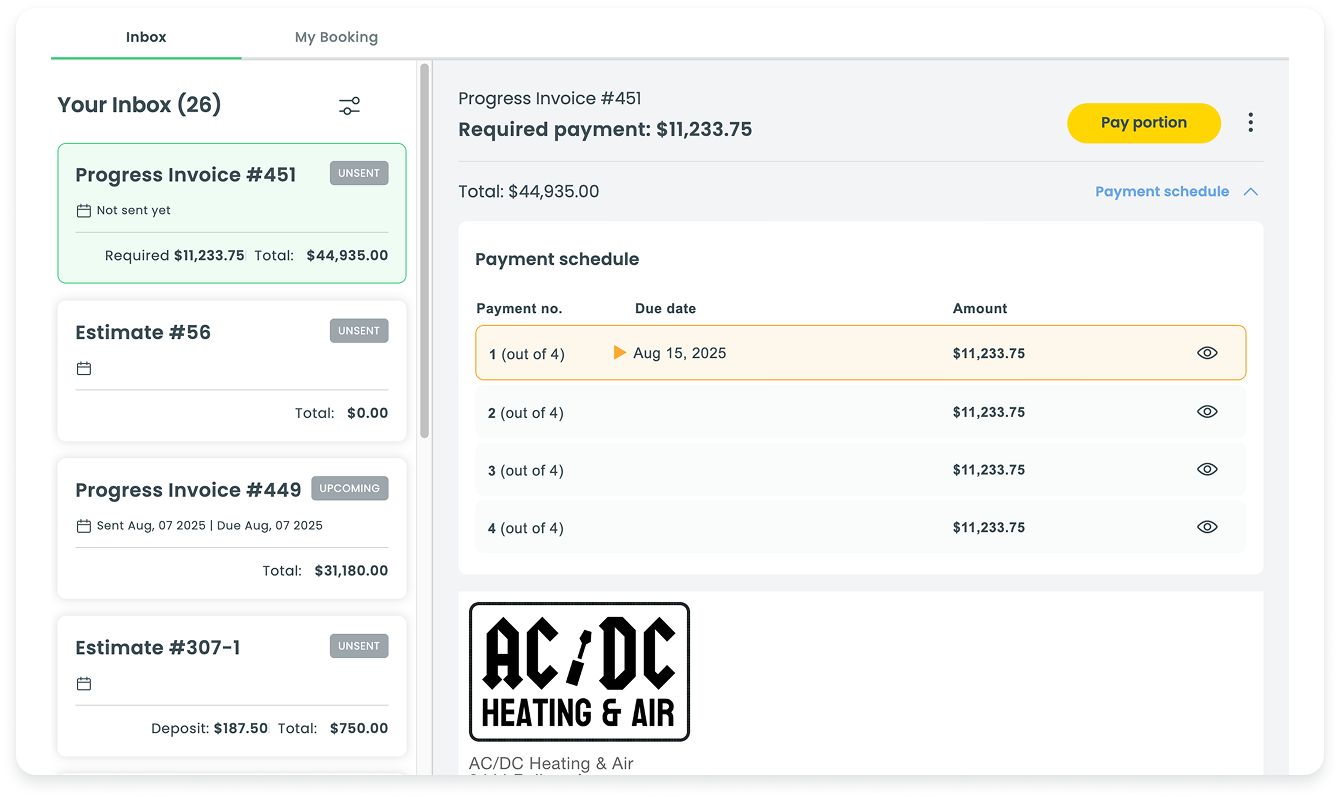Open the Progress Invoice #449 card
The image size is (1340, 799).
coord(232,528)
